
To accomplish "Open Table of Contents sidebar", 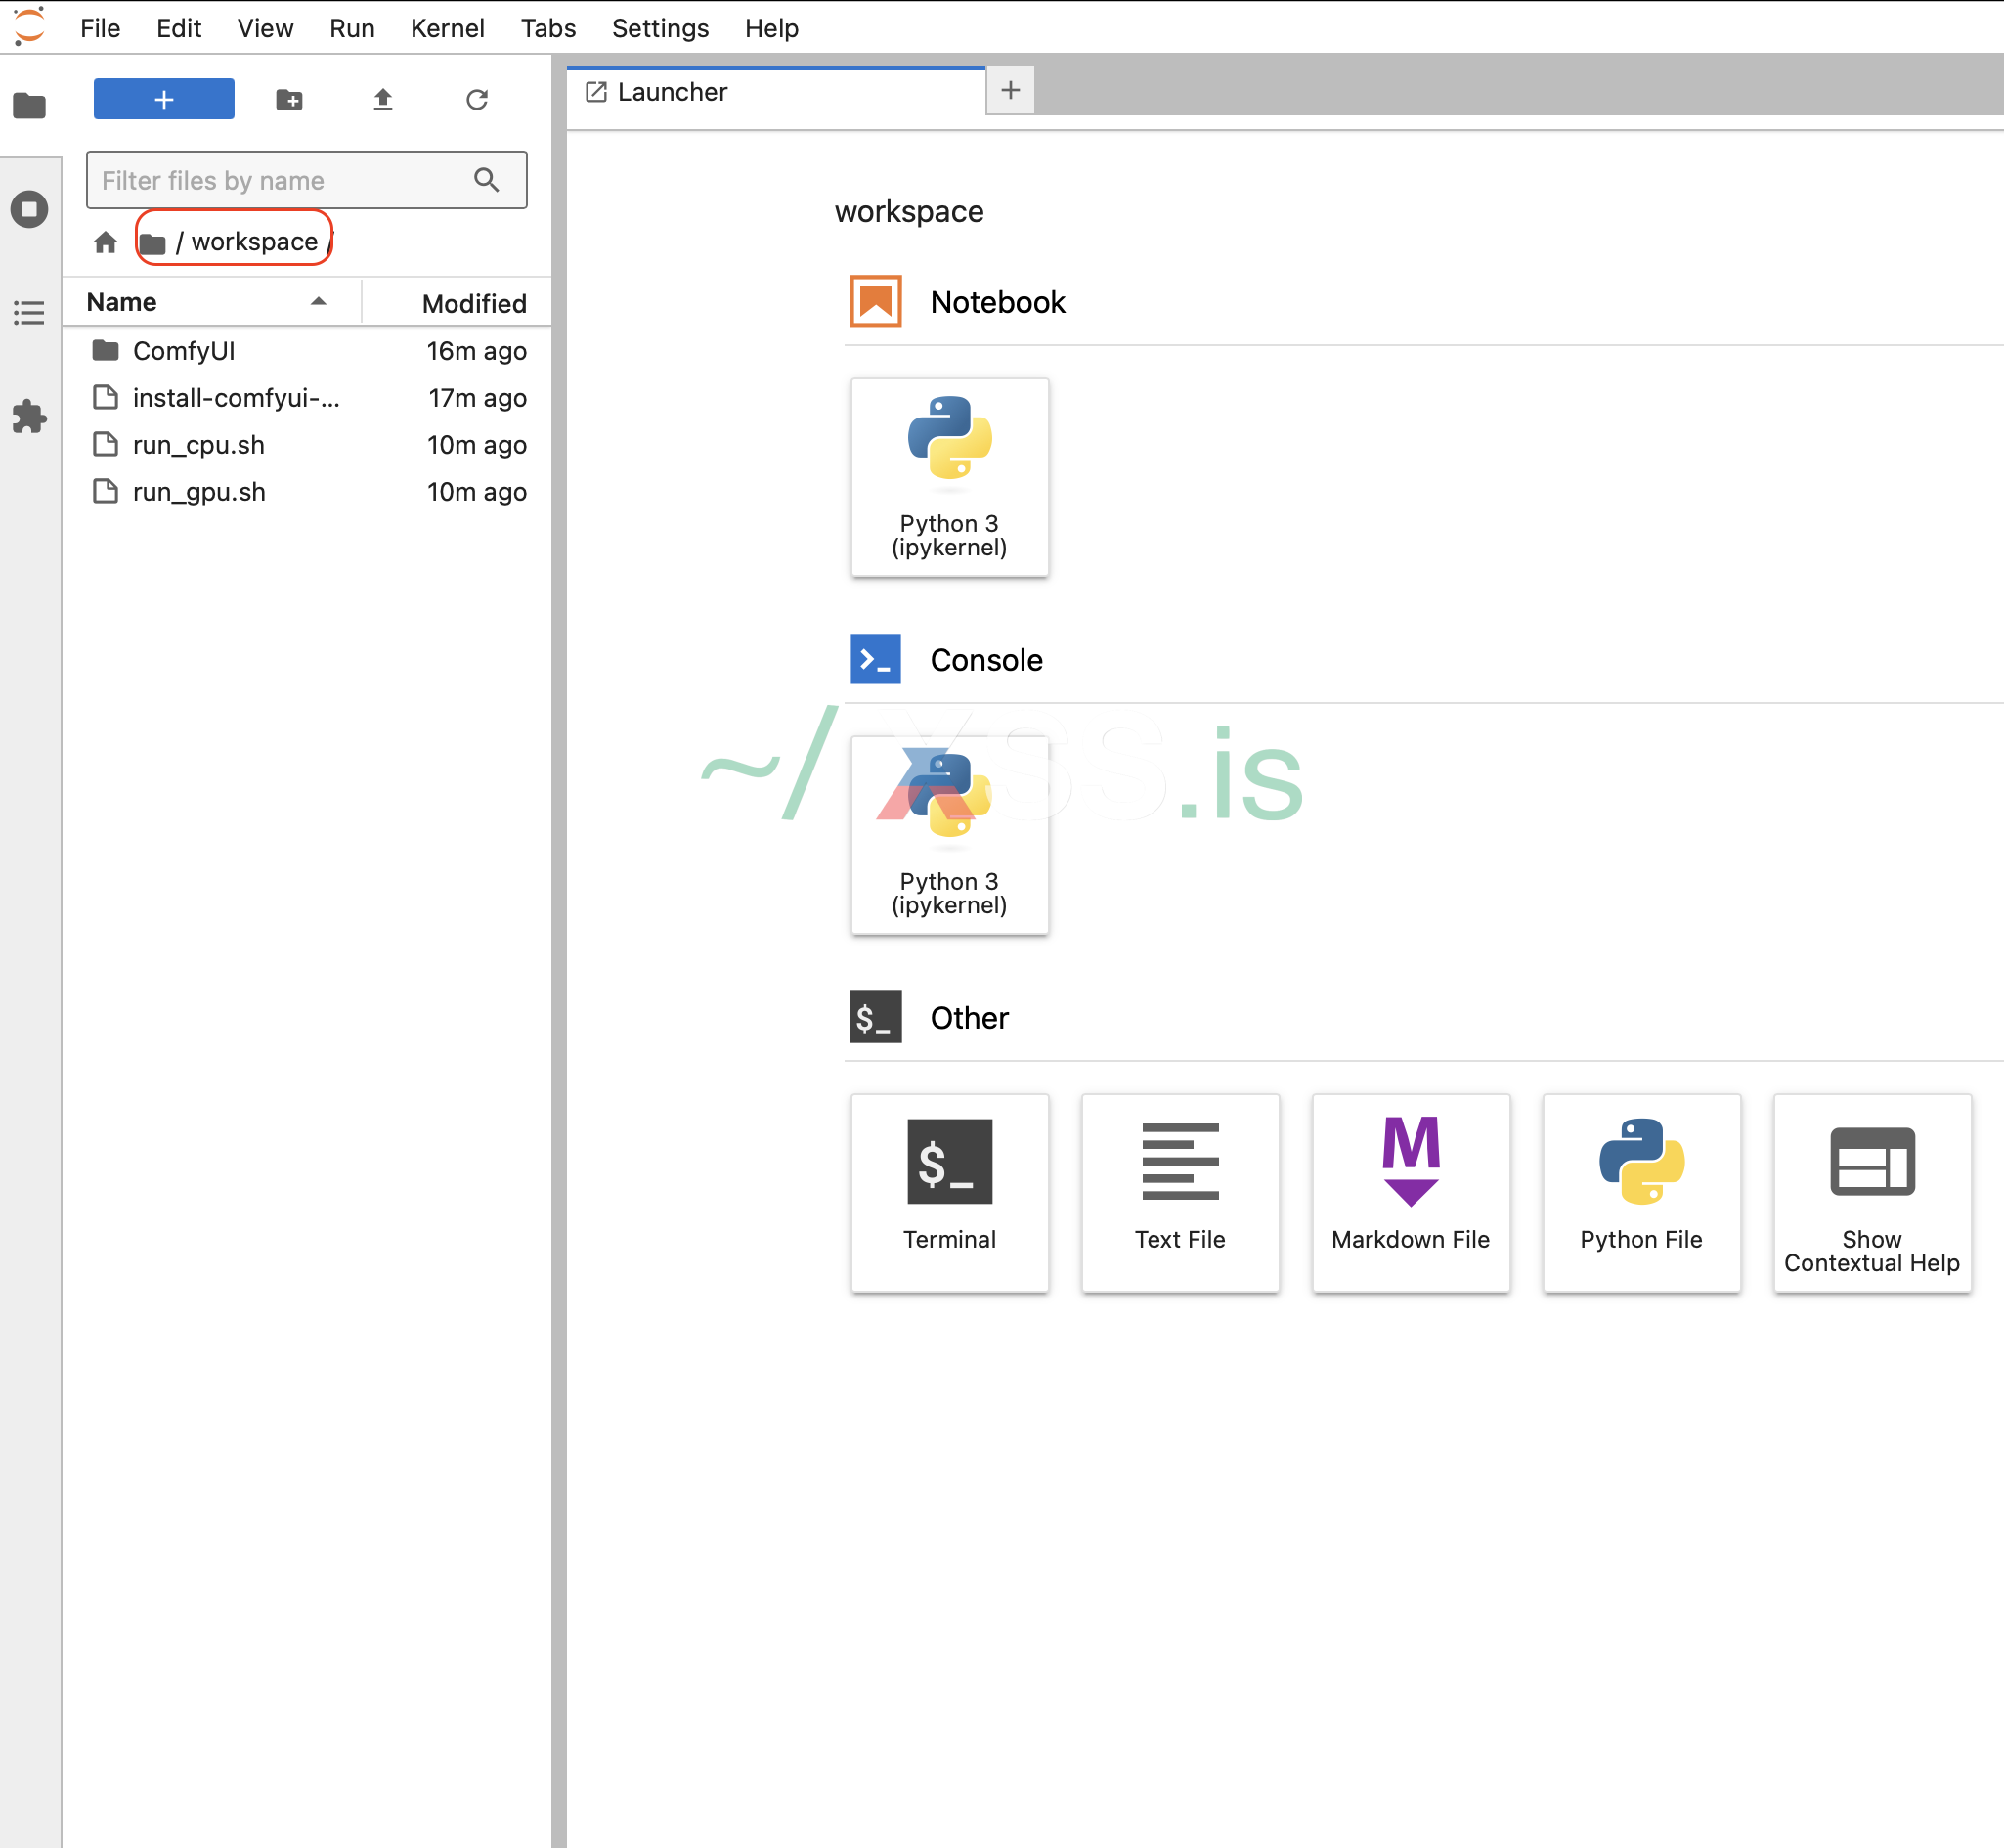I will 29,313.
